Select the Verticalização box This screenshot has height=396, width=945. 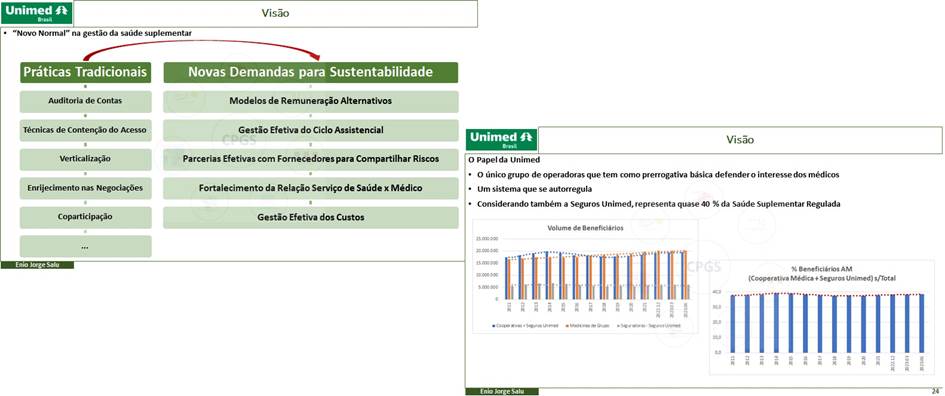86,159
